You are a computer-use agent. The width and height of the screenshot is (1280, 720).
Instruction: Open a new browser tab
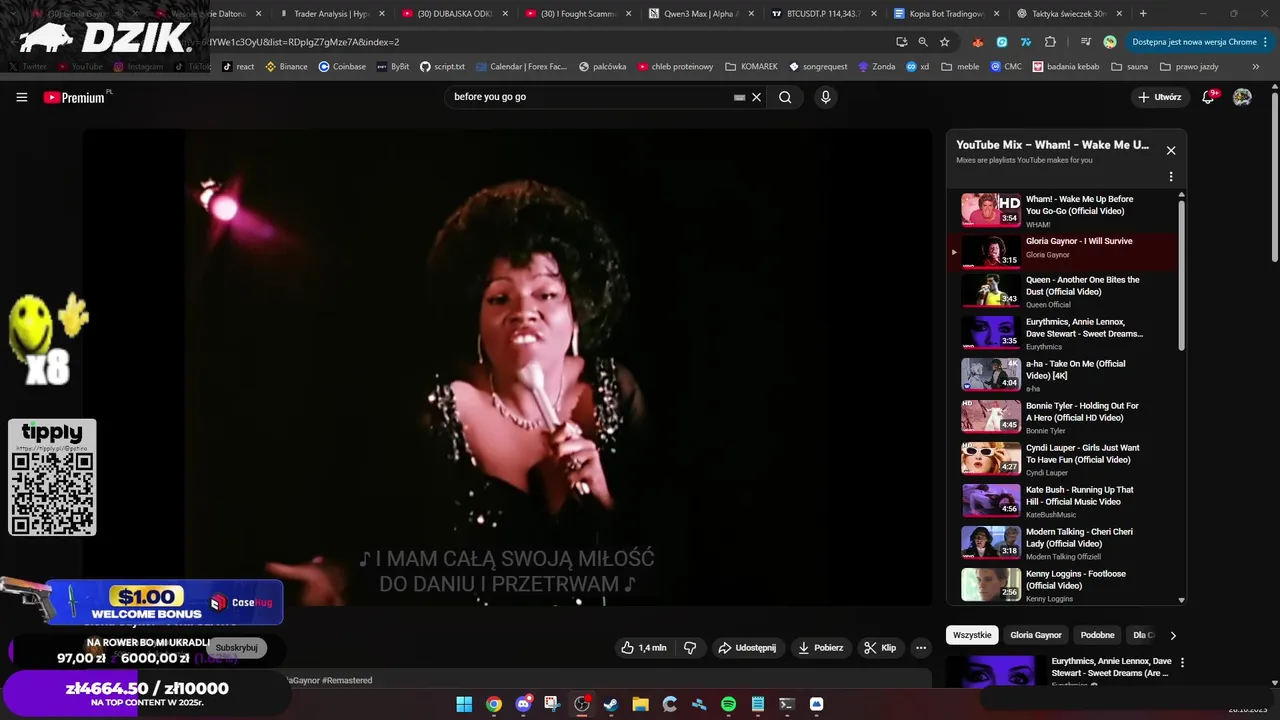[1143, 14]
